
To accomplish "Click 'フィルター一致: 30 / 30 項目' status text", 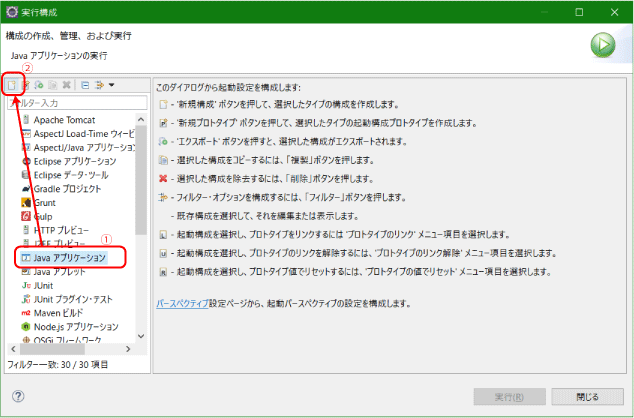I will [x=58, y=365].
